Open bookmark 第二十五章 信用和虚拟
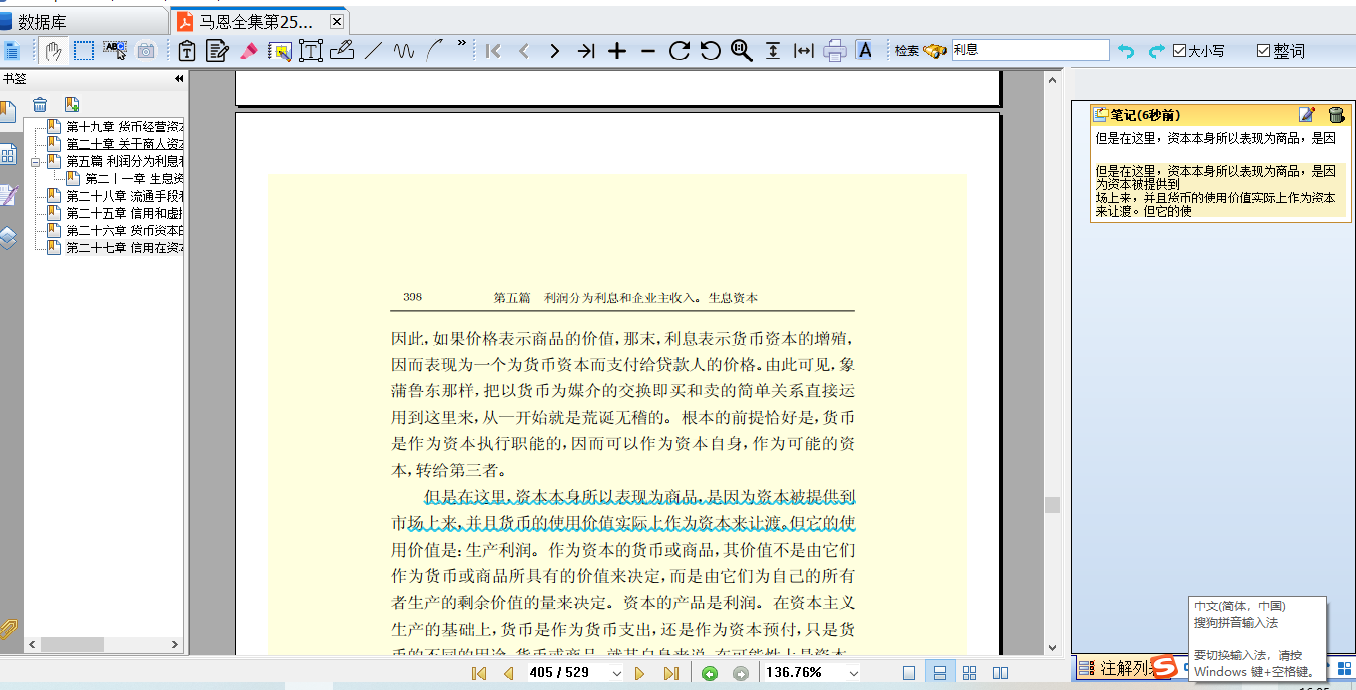Screen dimensions: 1356x690 125,213
